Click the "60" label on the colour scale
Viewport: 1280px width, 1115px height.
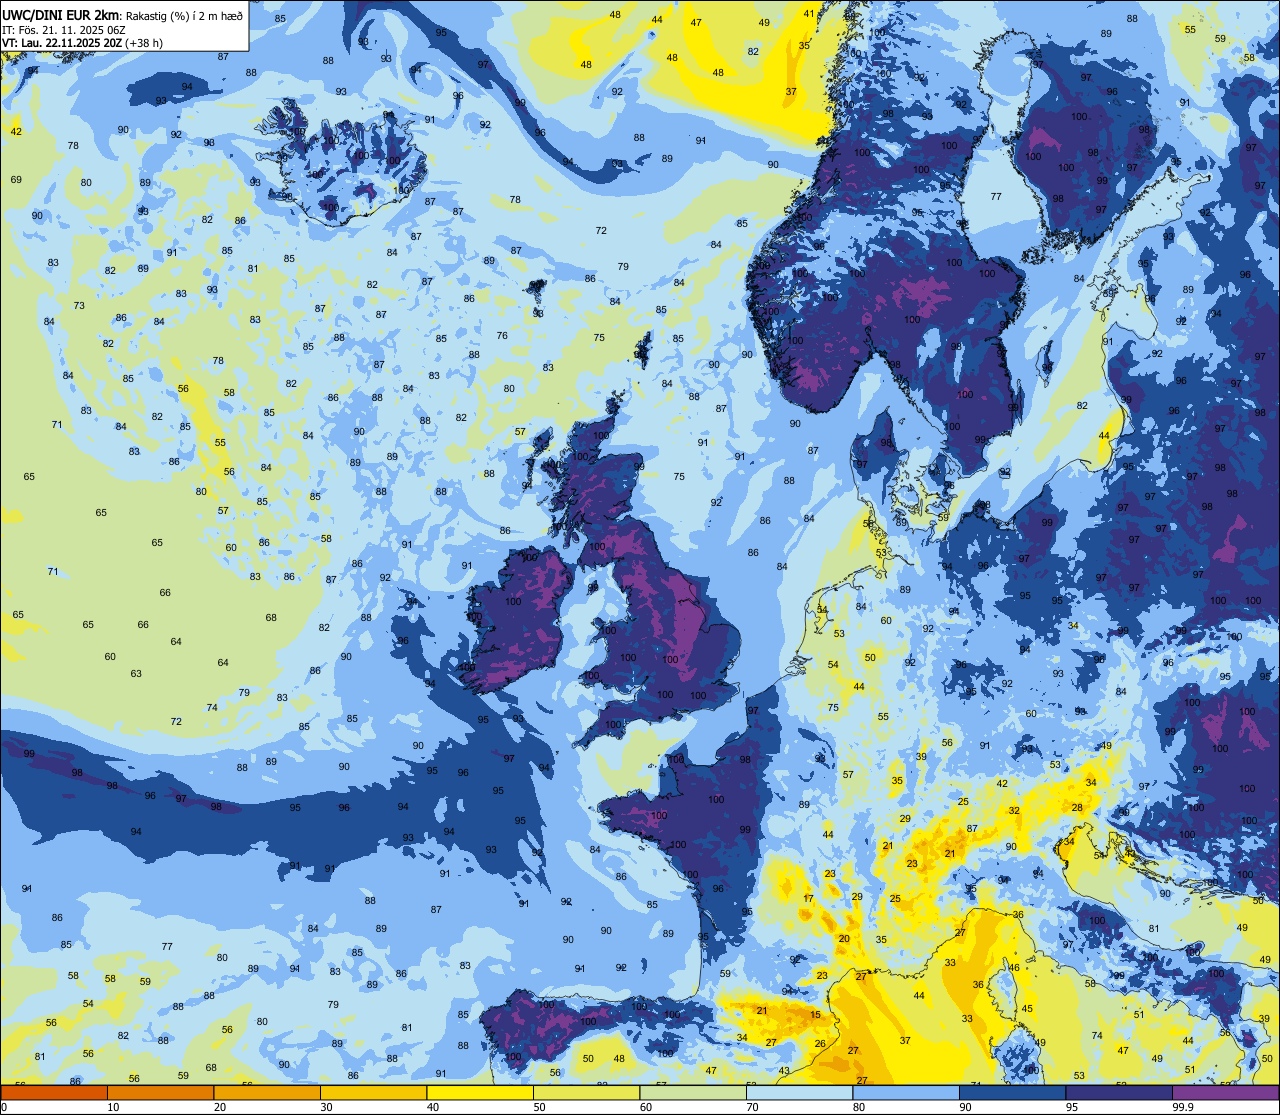click(x=645, y=1107)
